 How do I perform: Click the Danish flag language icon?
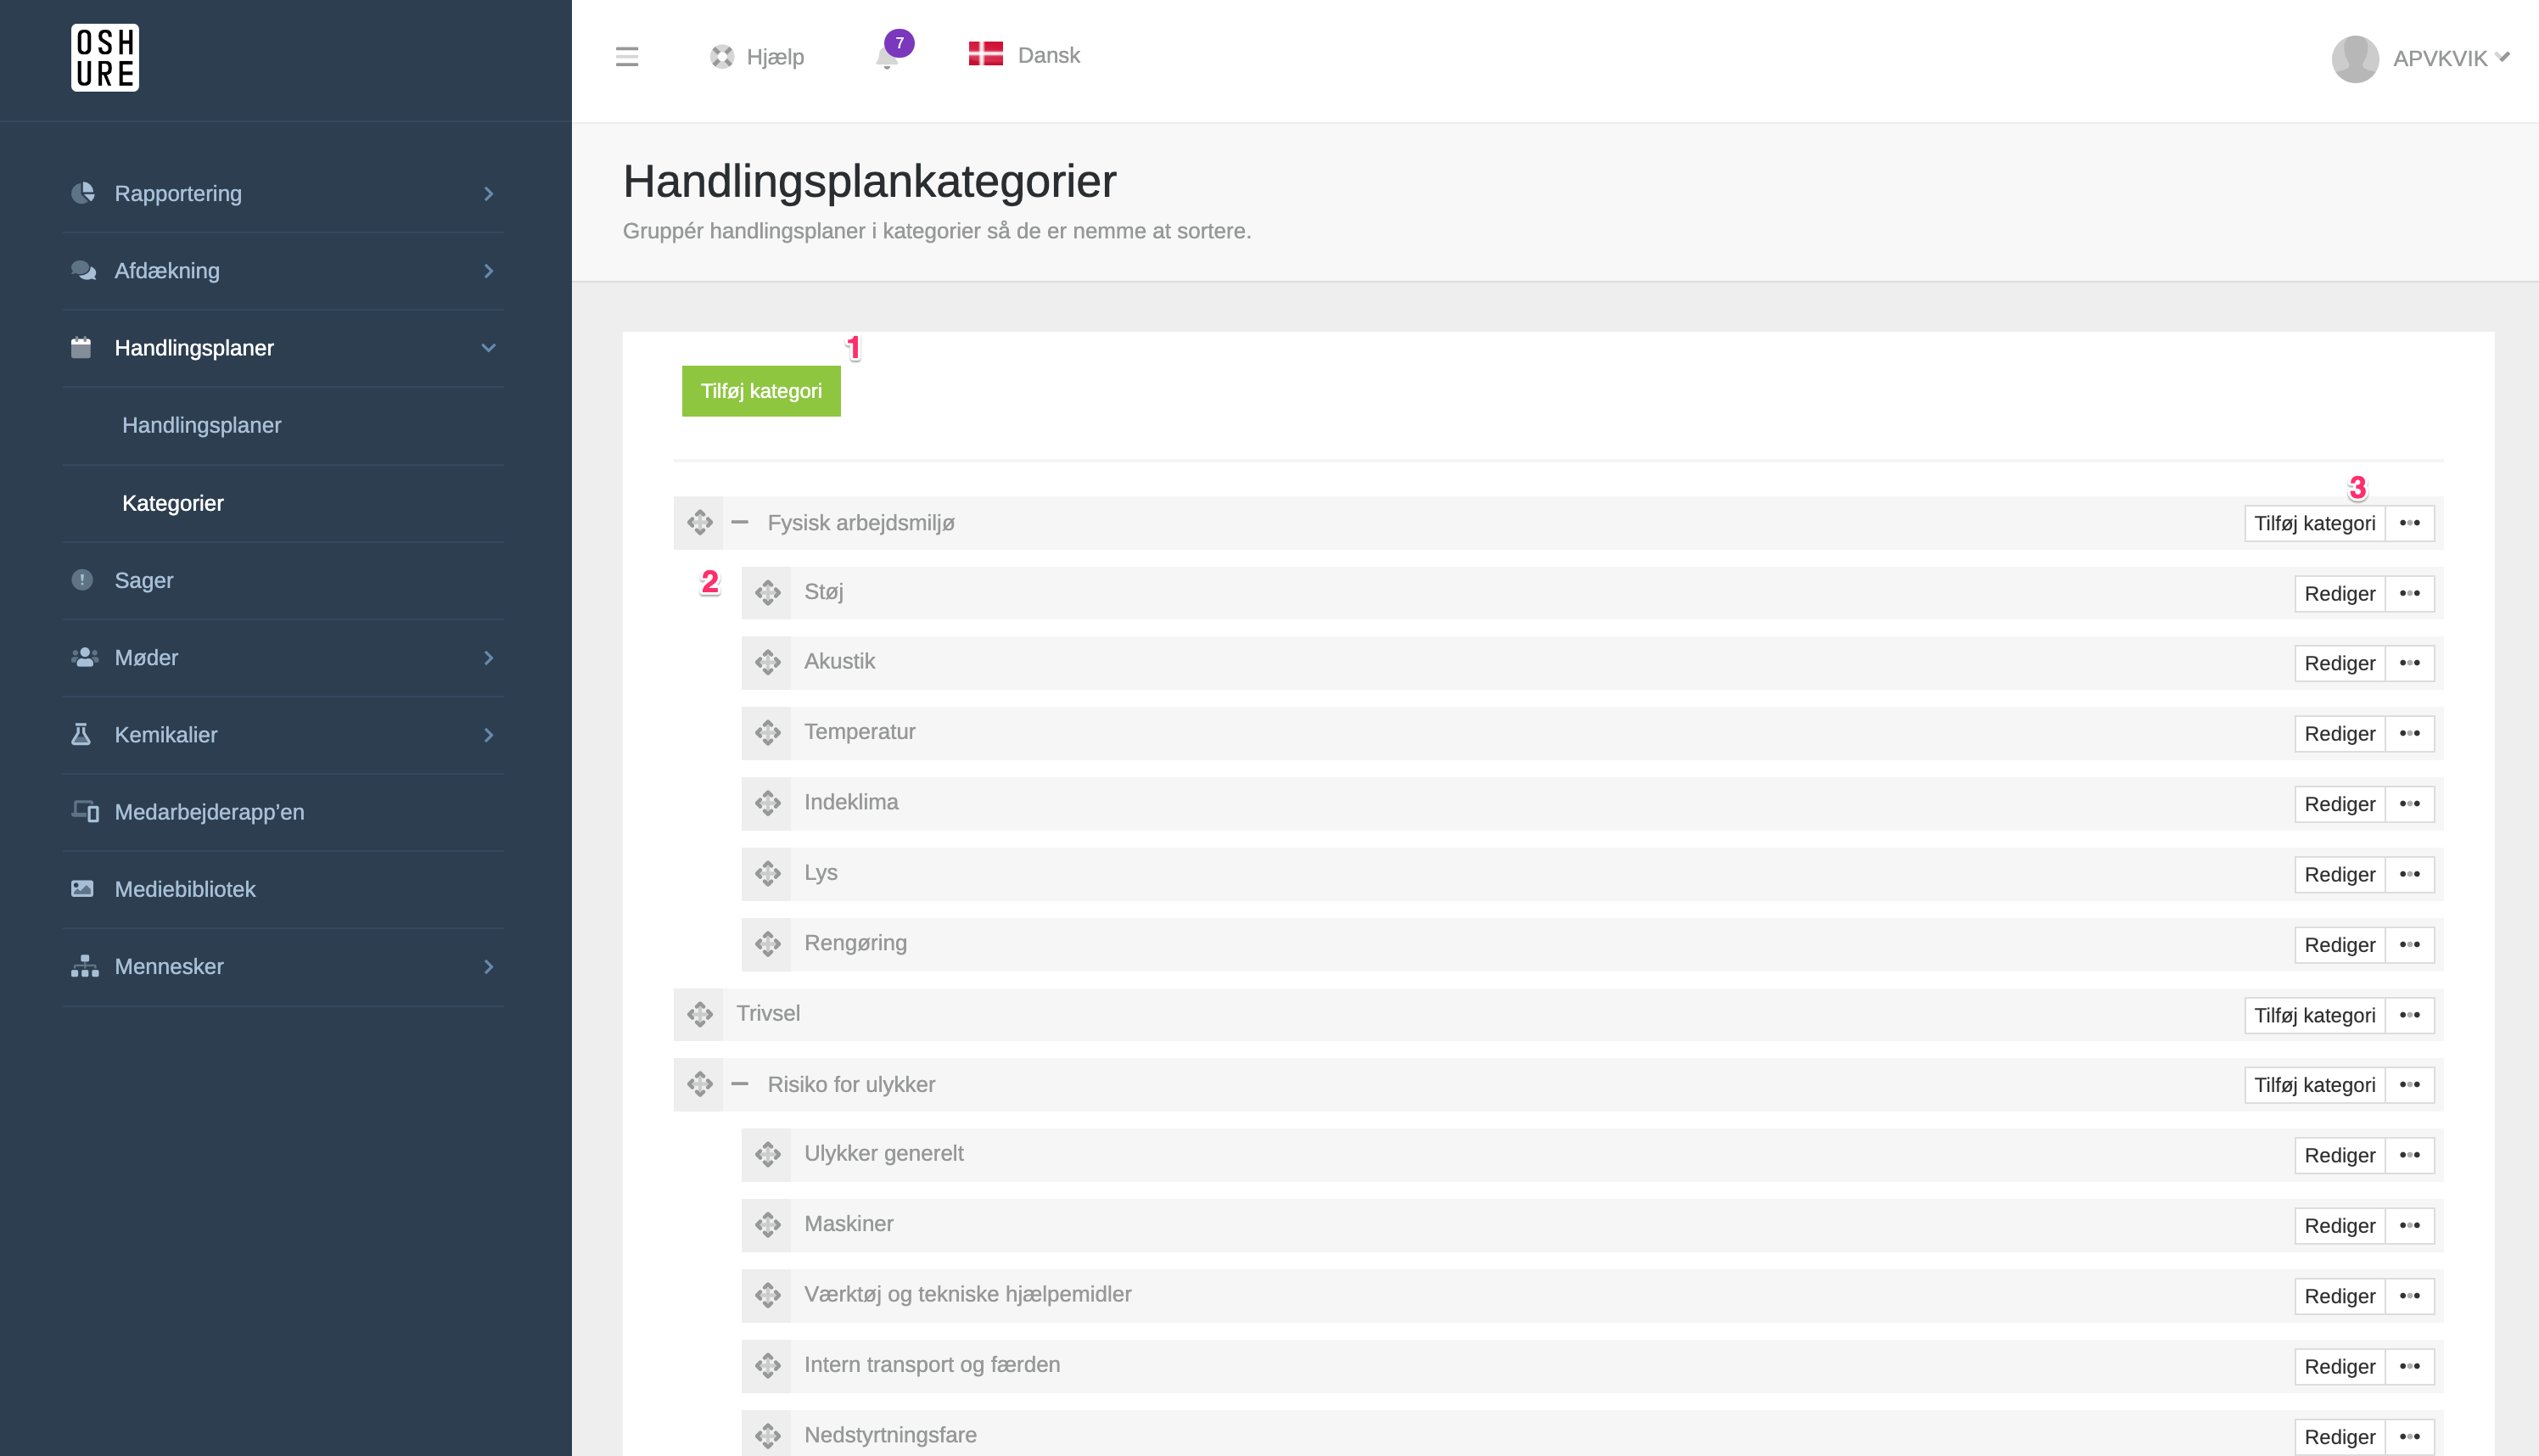tap(985, 55)
